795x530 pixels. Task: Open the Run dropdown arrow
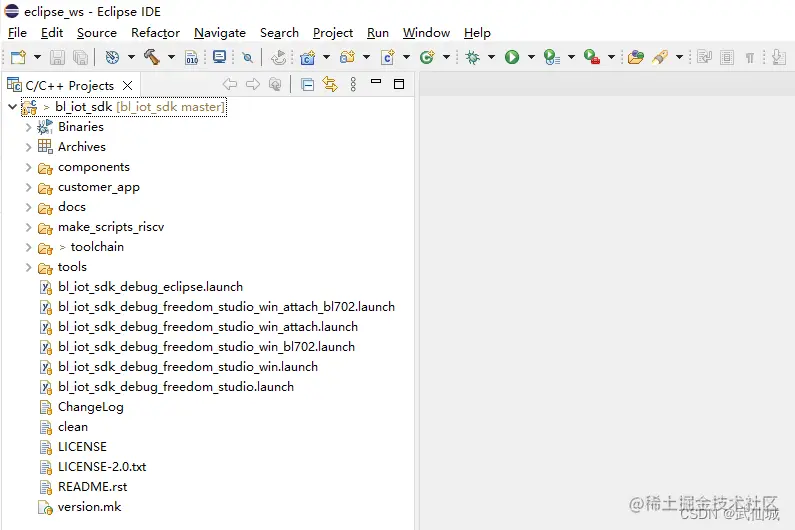531,57
